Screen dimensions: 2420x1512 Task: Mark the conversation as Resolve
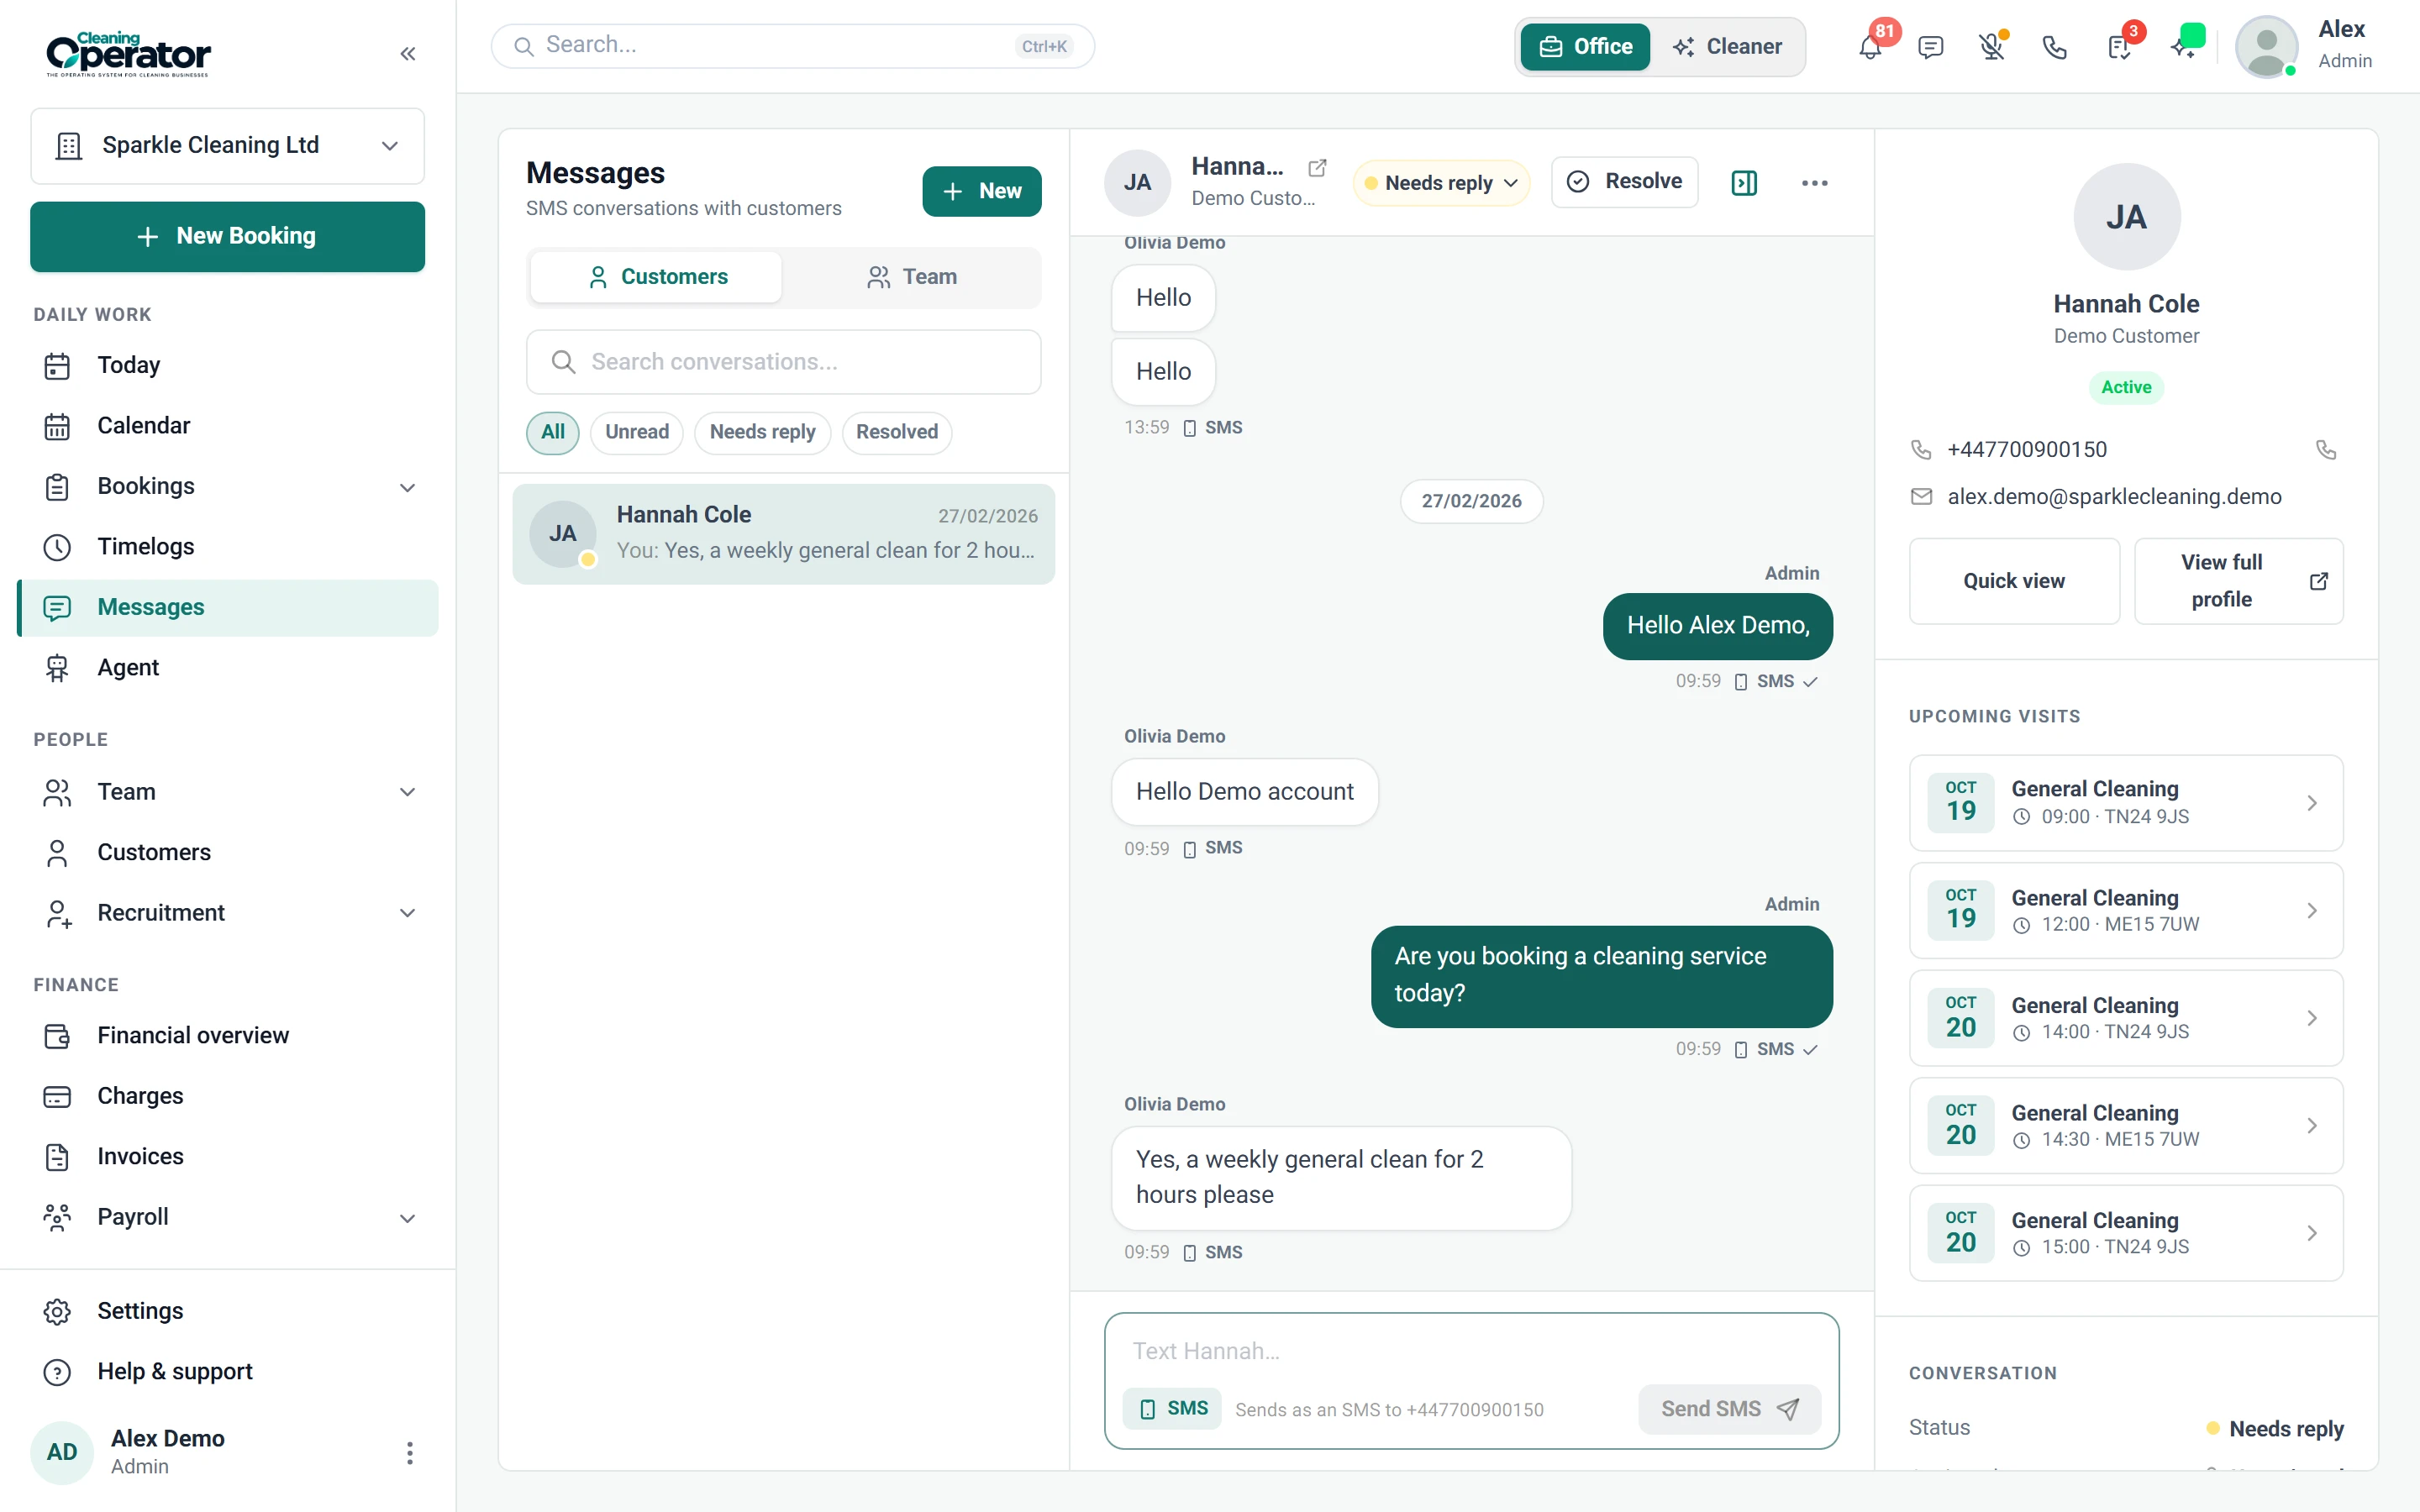(1624, 182)
